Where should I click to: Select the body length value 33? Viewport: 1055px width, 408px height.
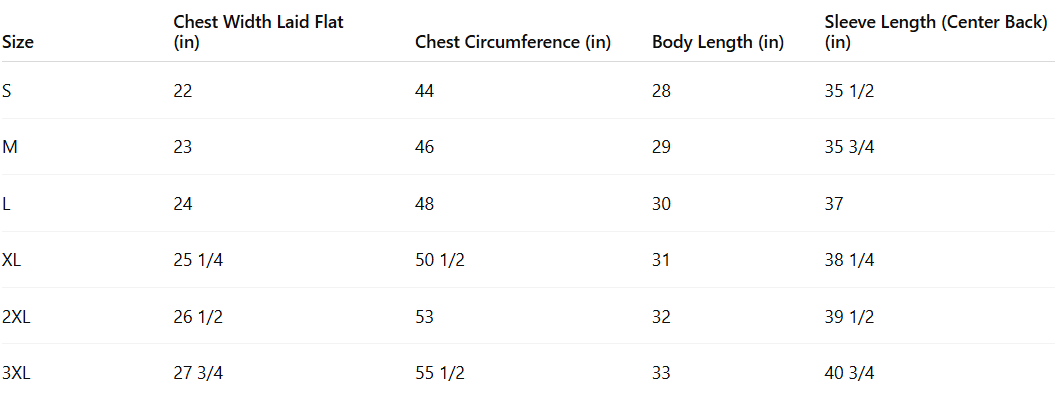point(661,373)
